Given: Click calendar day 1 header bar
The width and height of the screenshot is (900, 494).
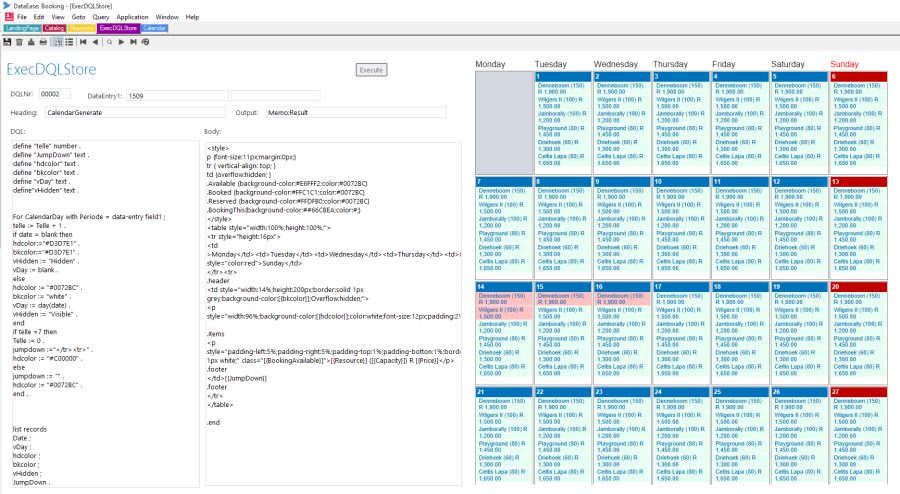Looking at the screenshot, I should (x=562, y=76).
